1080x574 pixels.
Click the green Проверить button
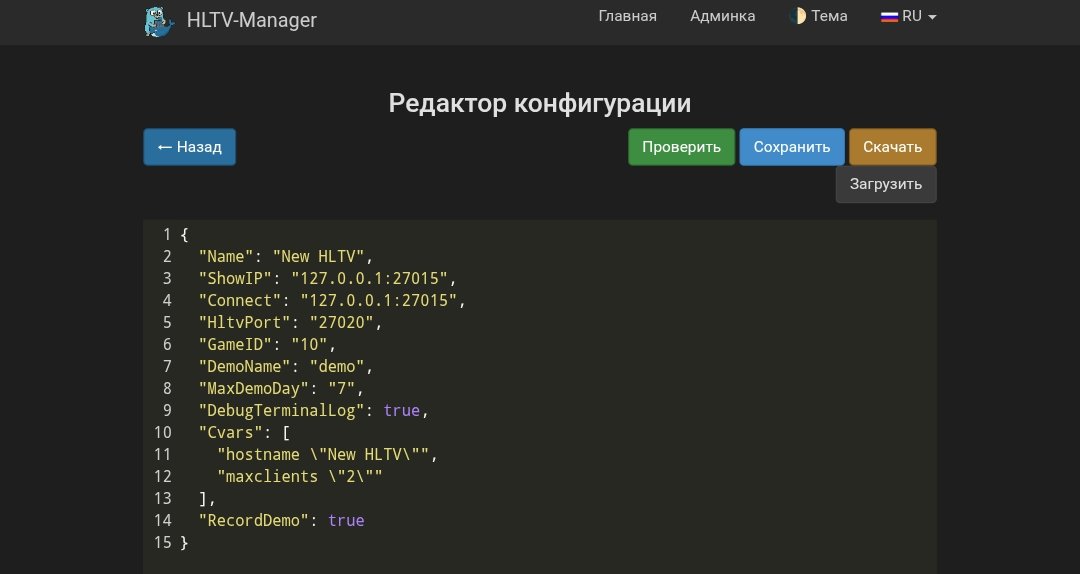[x=681, y=147]
